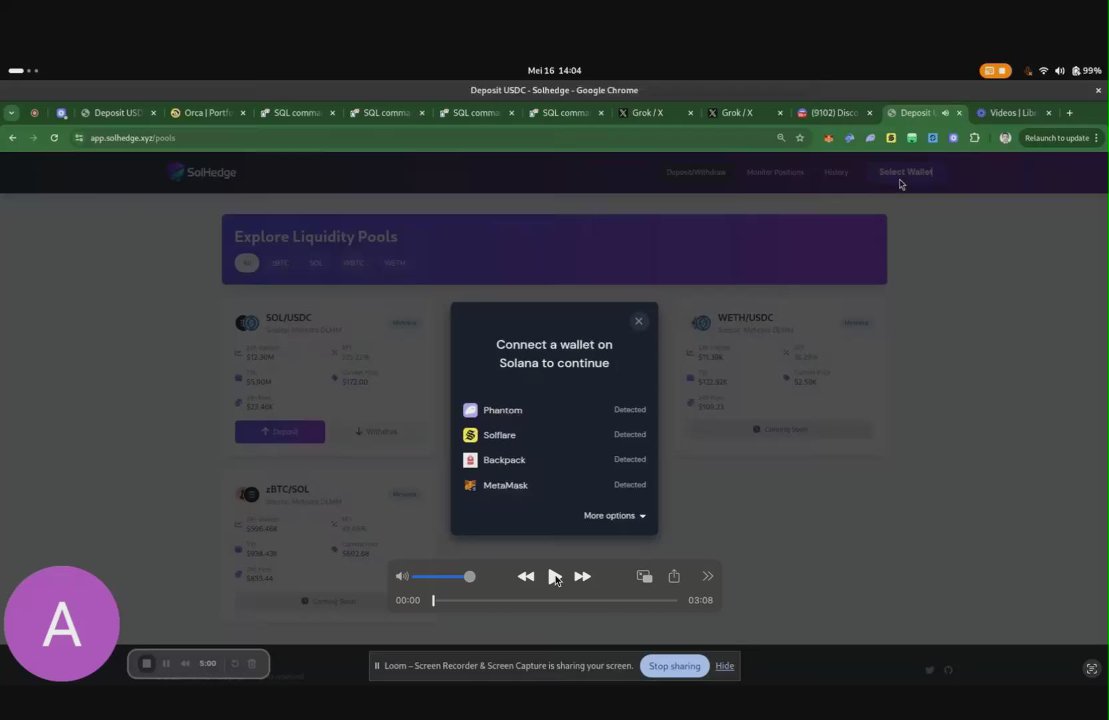Close the Orca Portfolio browser tab
1109x720 pixels.
(243, 113)
